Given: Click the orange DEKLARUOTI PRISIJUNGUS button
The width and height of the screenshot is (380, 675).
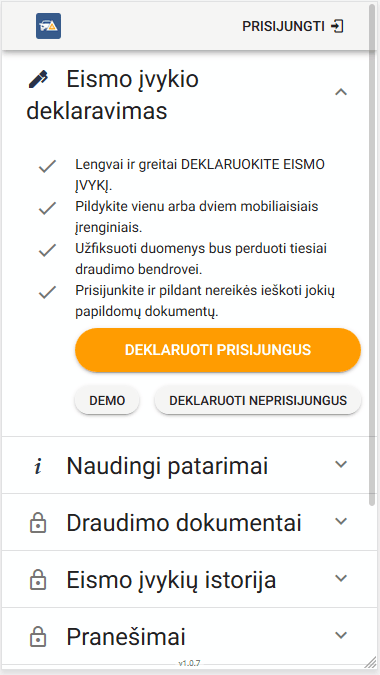Looking at the screenshot, I should coord(218,350).
